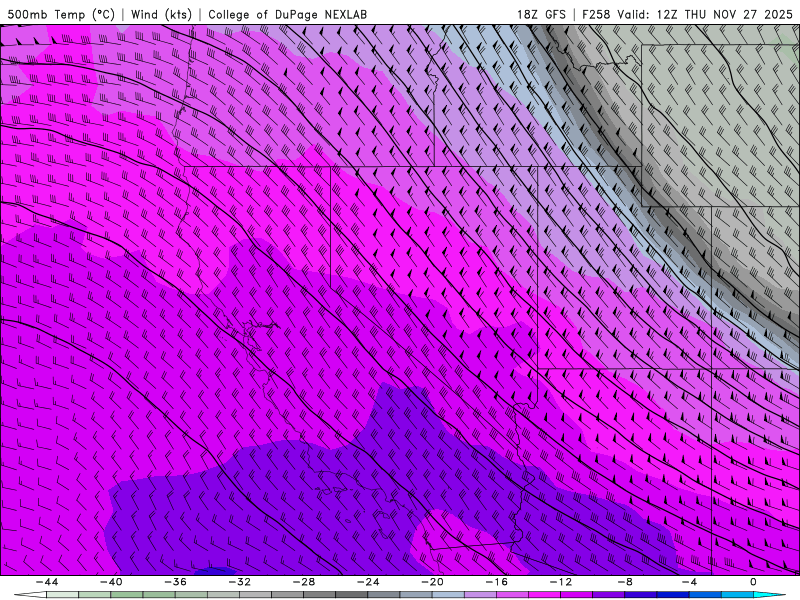Image resolution: width=800 pixels, height=600 pixels.
Task: Click the -28 colorbar label
Action: click(304, 582)
